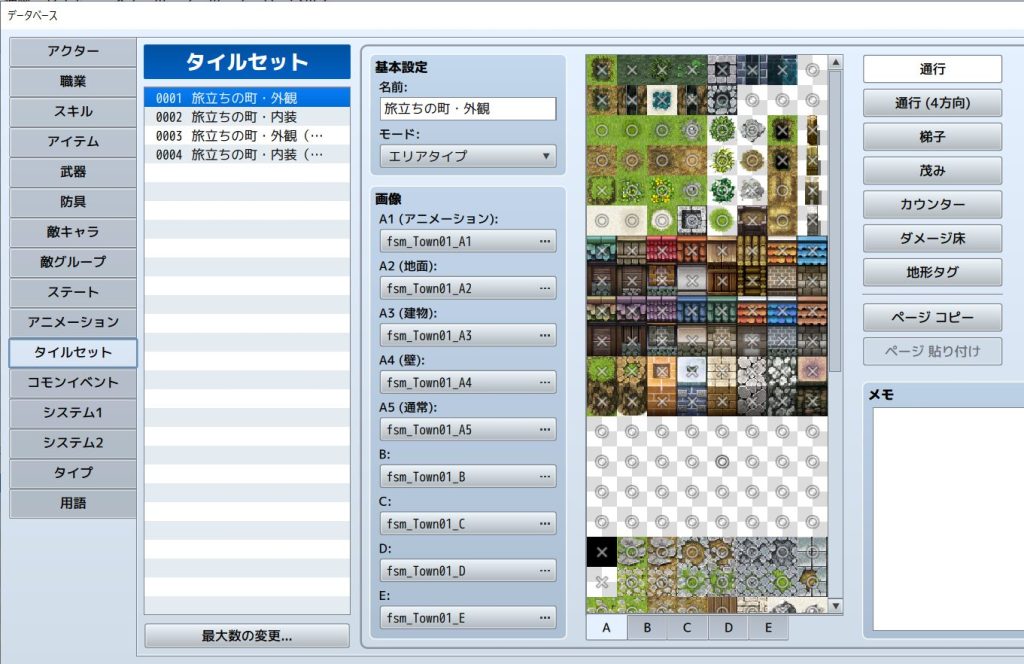Click the ellipsis on fsm_Town01_A5 field

tap(544, 429)
